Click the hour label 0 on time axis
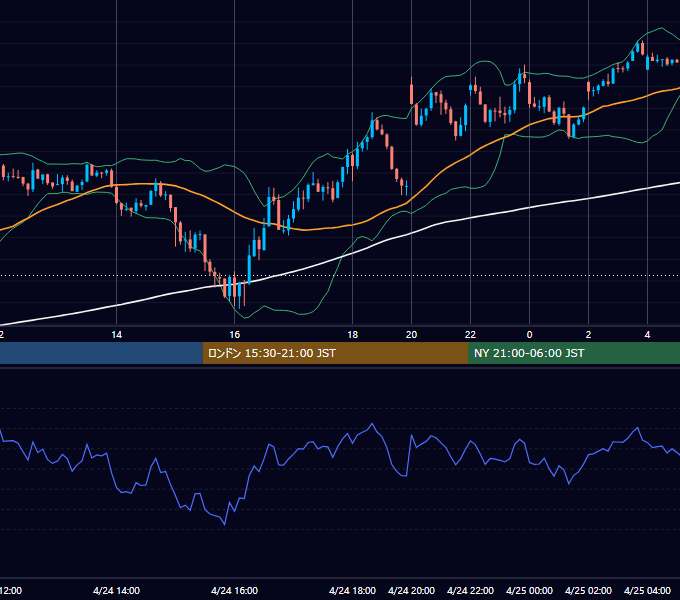Viewport: 680px width, 600px height. coord(530,335)
